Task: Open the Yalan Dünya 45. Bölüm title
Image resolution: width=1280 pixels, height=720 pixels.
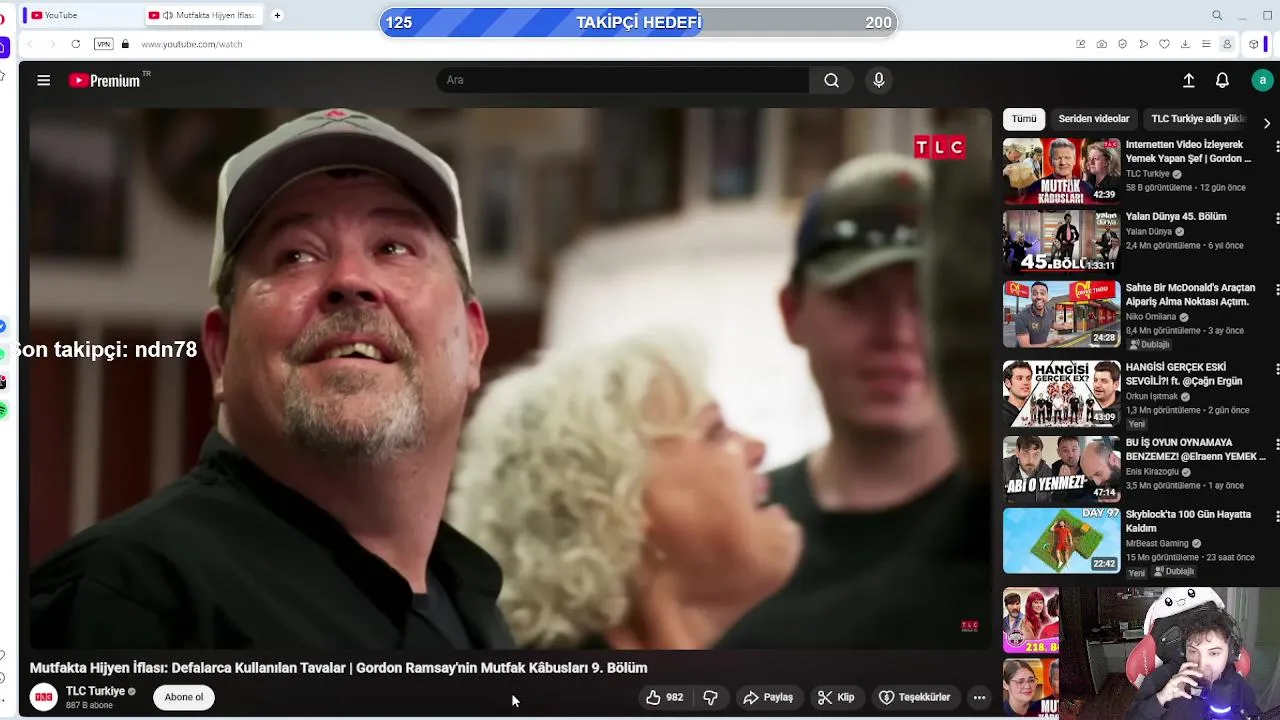Action: click(1176, 216)
